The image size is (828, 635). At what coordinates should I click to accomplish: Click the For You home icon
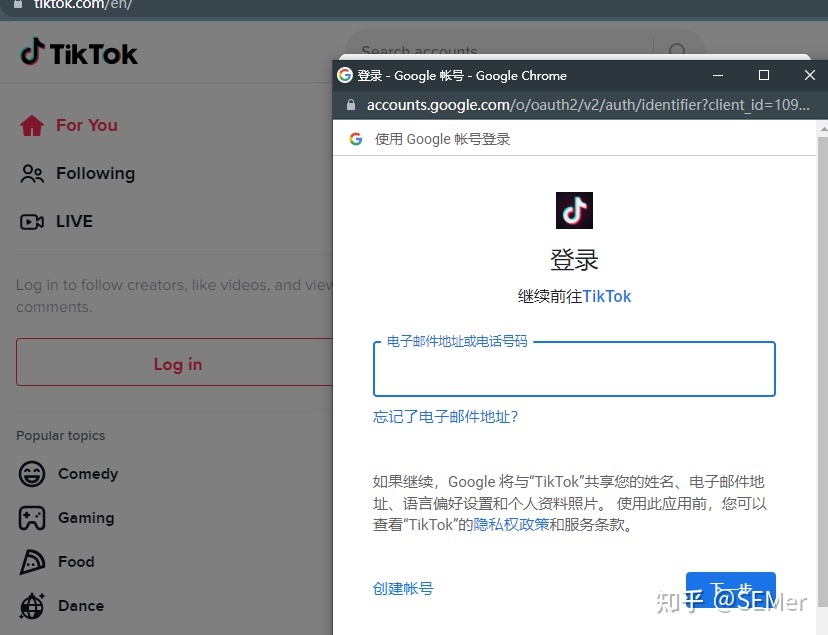[32, 126]
